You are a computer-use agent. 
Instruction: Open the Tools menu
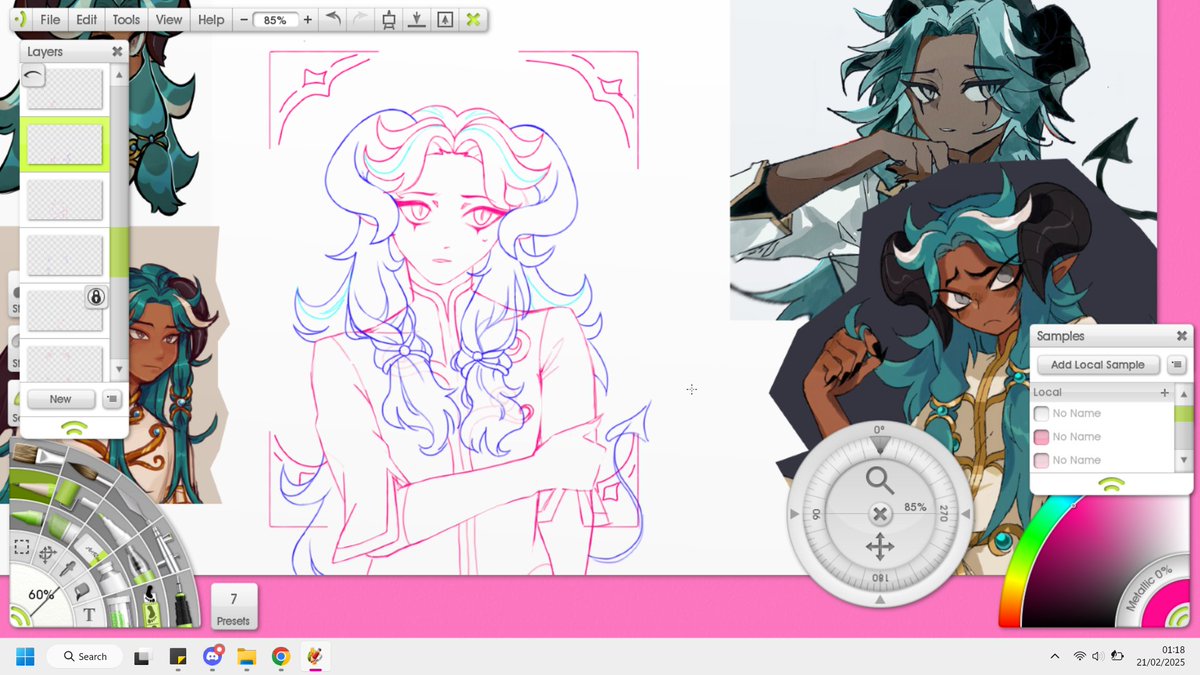click(126, 19)
